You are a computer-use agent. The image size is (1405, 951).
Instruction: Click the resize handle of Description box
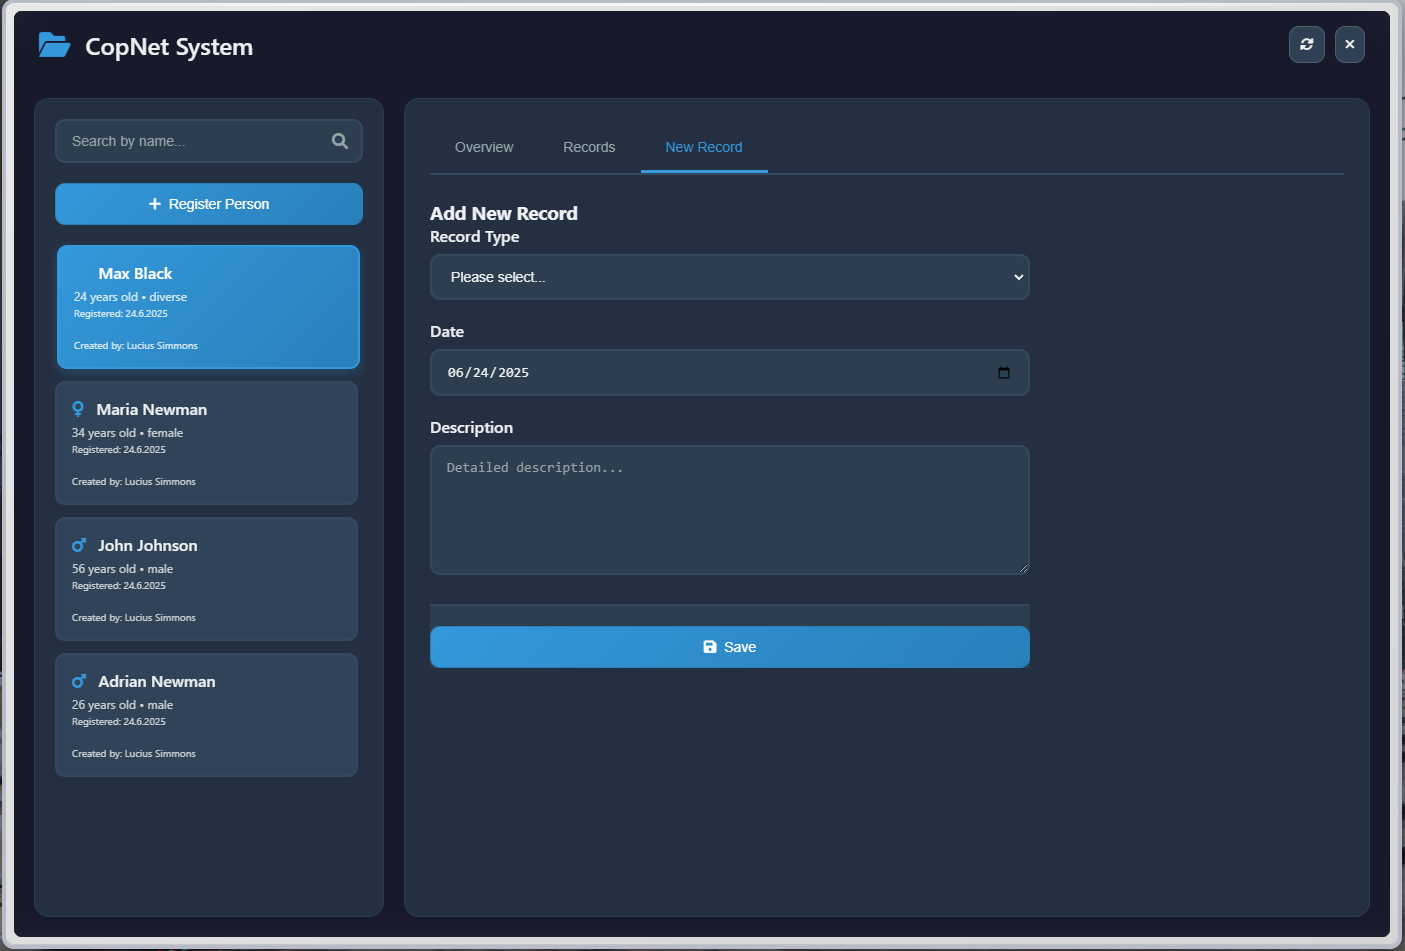tap(1022, 567)
